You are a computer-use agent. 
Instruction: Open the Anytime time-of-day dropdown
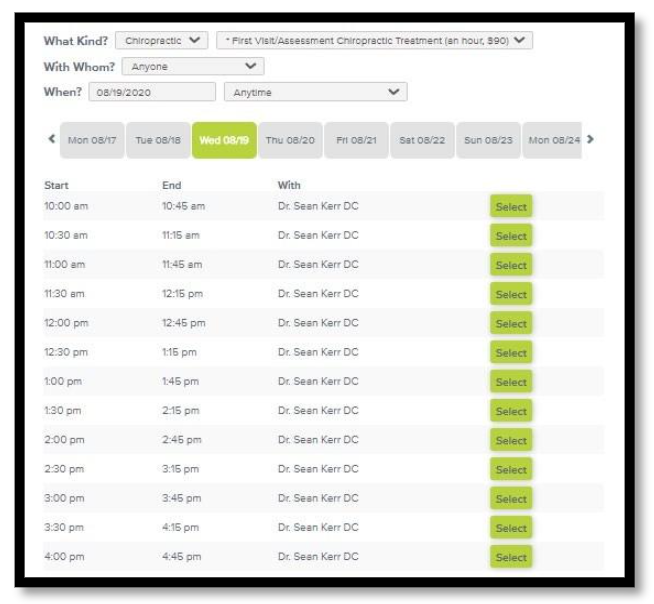(315, 92)
